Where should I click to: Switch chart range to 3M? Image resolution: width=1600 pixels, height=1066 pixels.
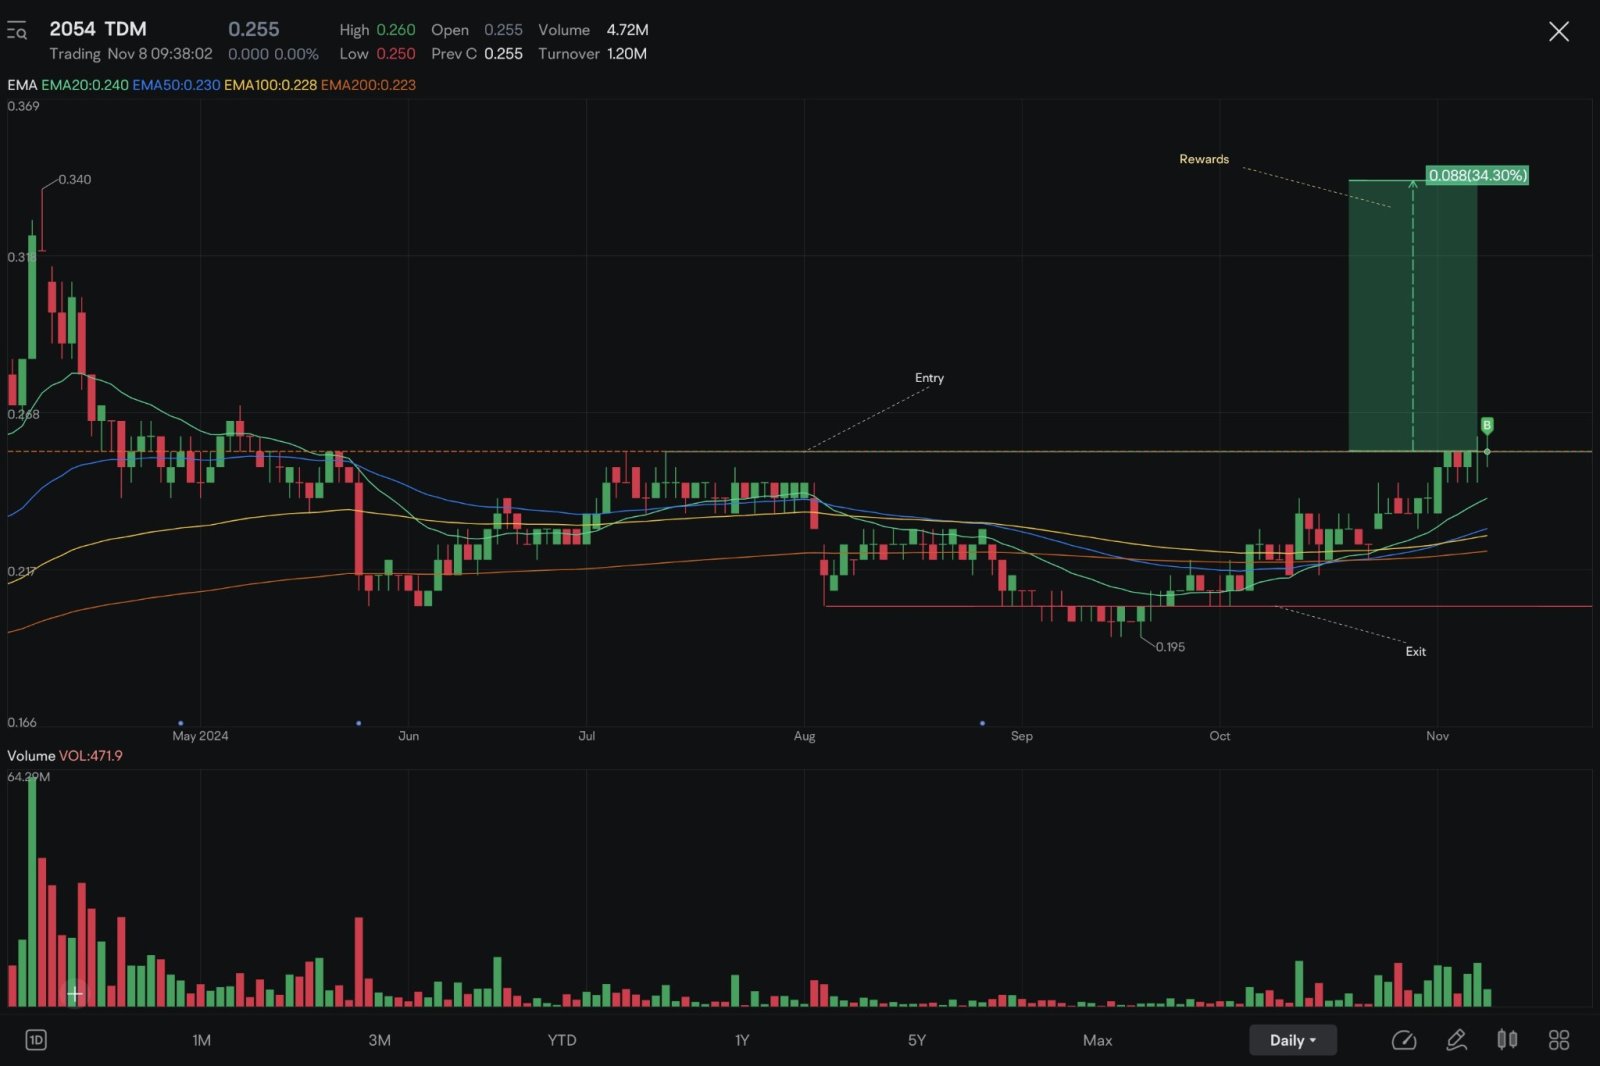click(379, 1040)
